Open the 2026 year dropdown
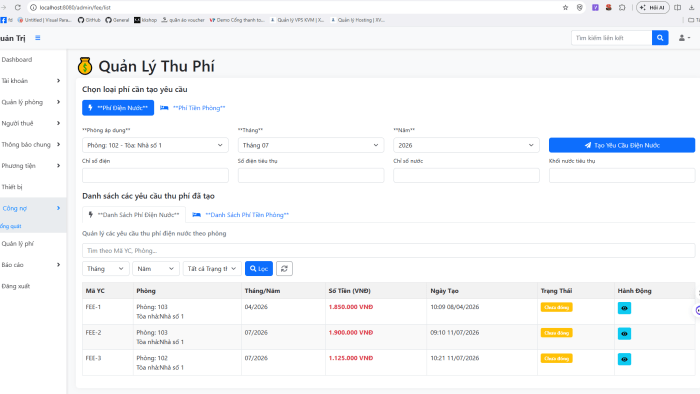Image resolution: width=700 pixels, height=394 pixels. (x=466, y=145)
